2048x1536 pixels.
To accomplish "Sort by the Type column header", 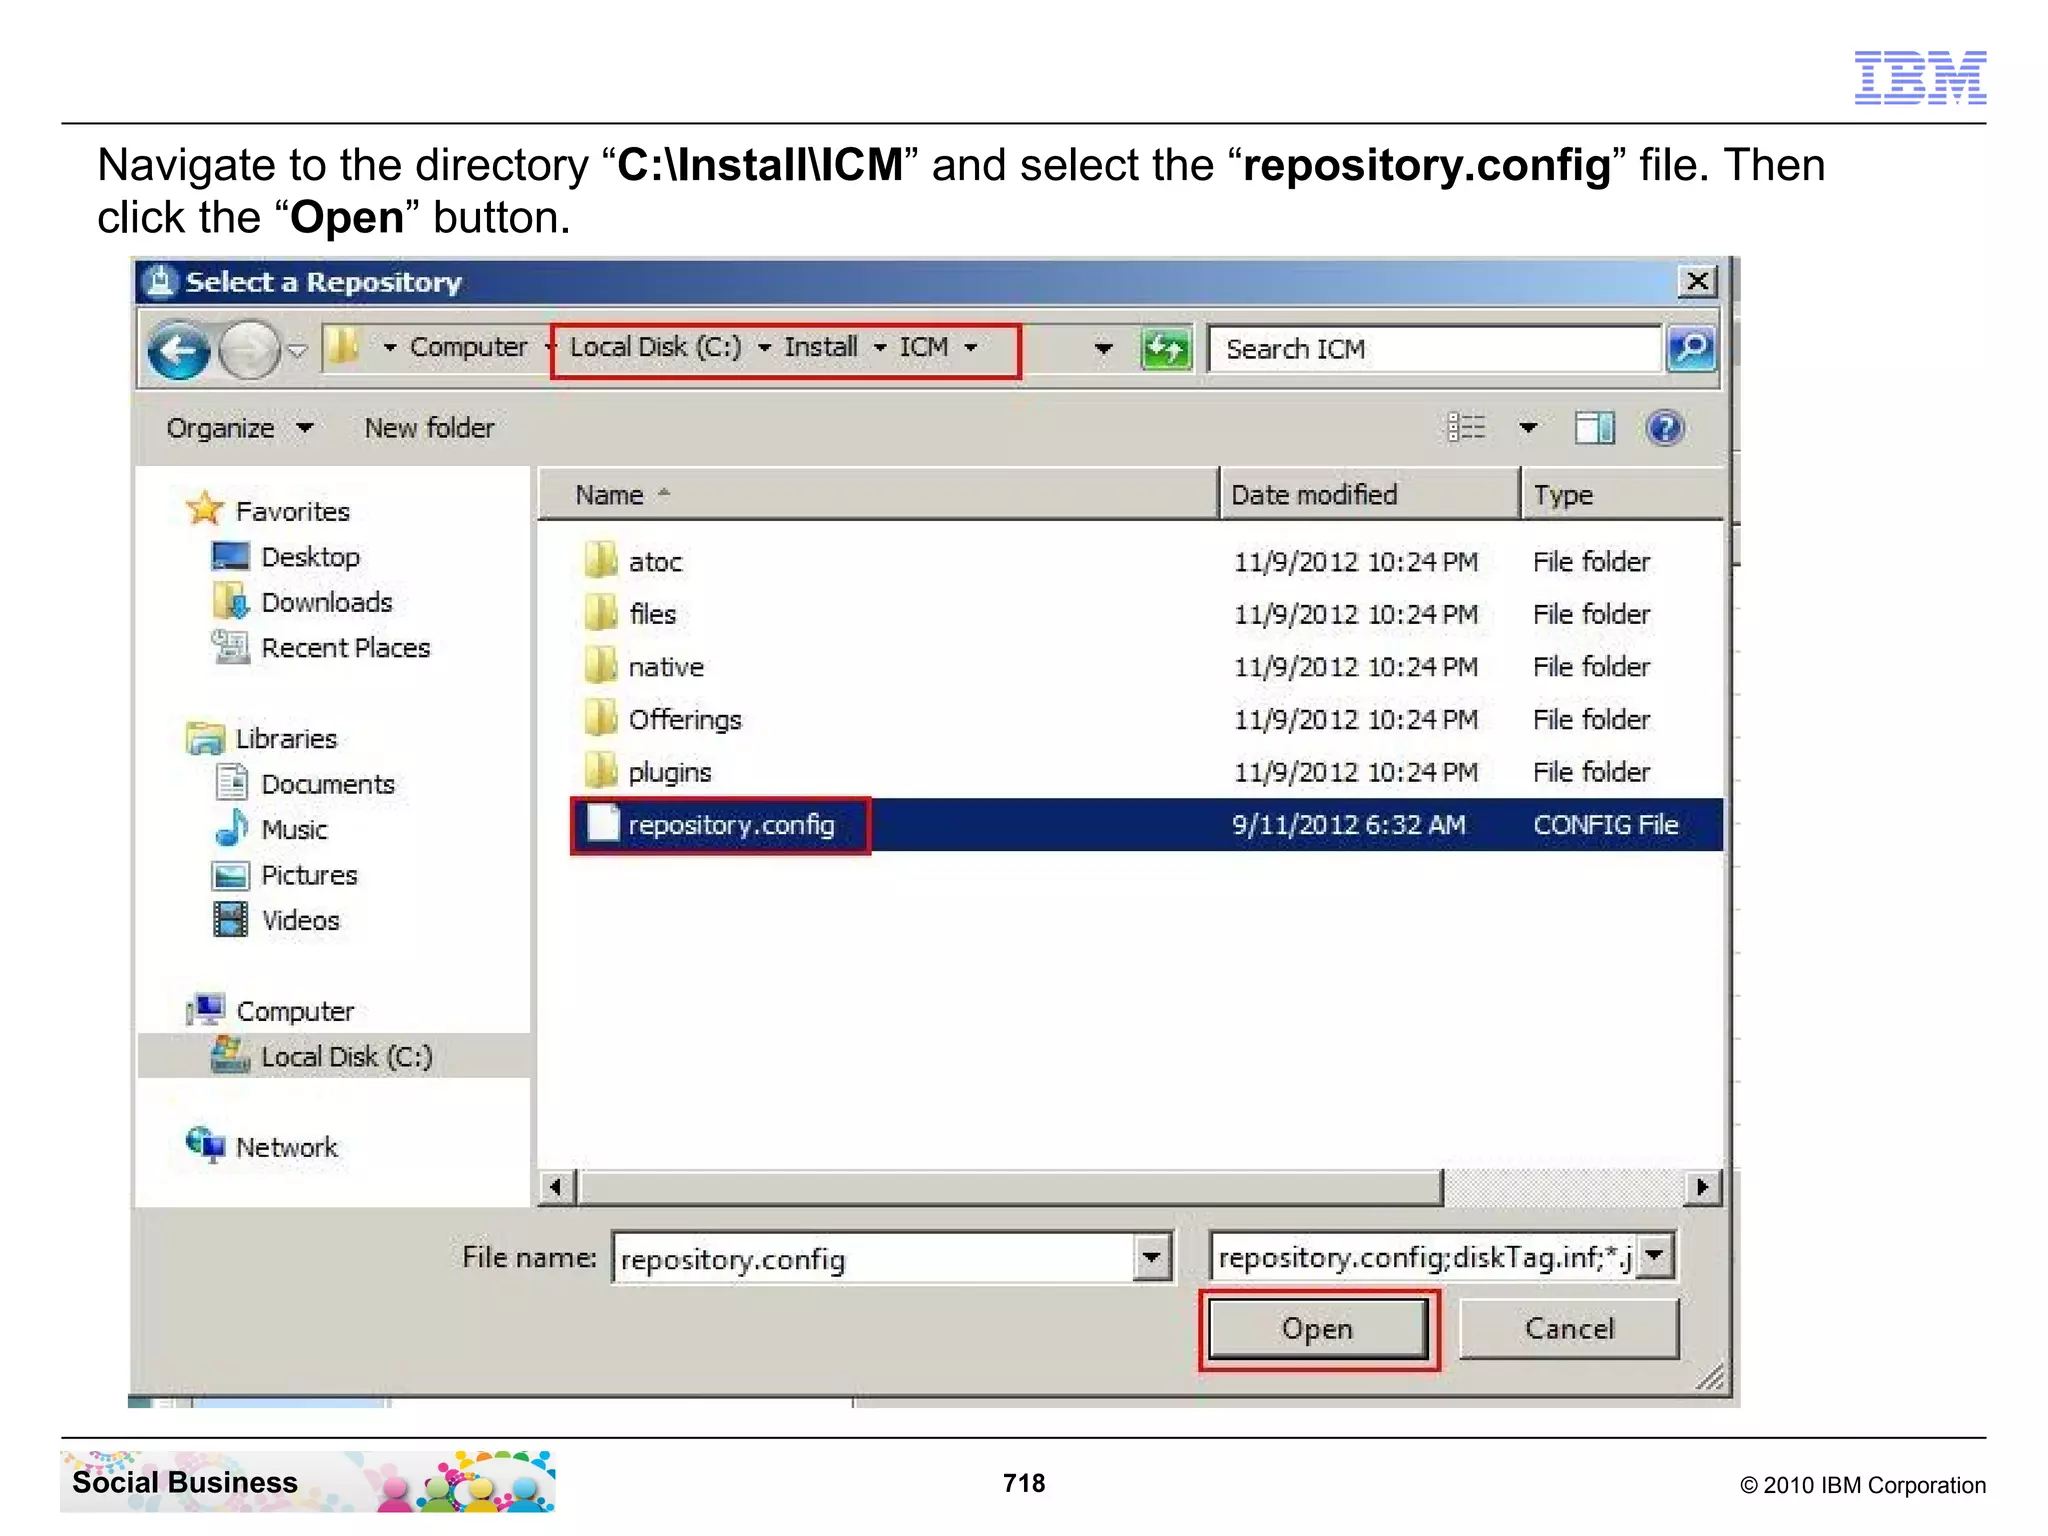I will pyautogui.click(x=1624, y=494).
